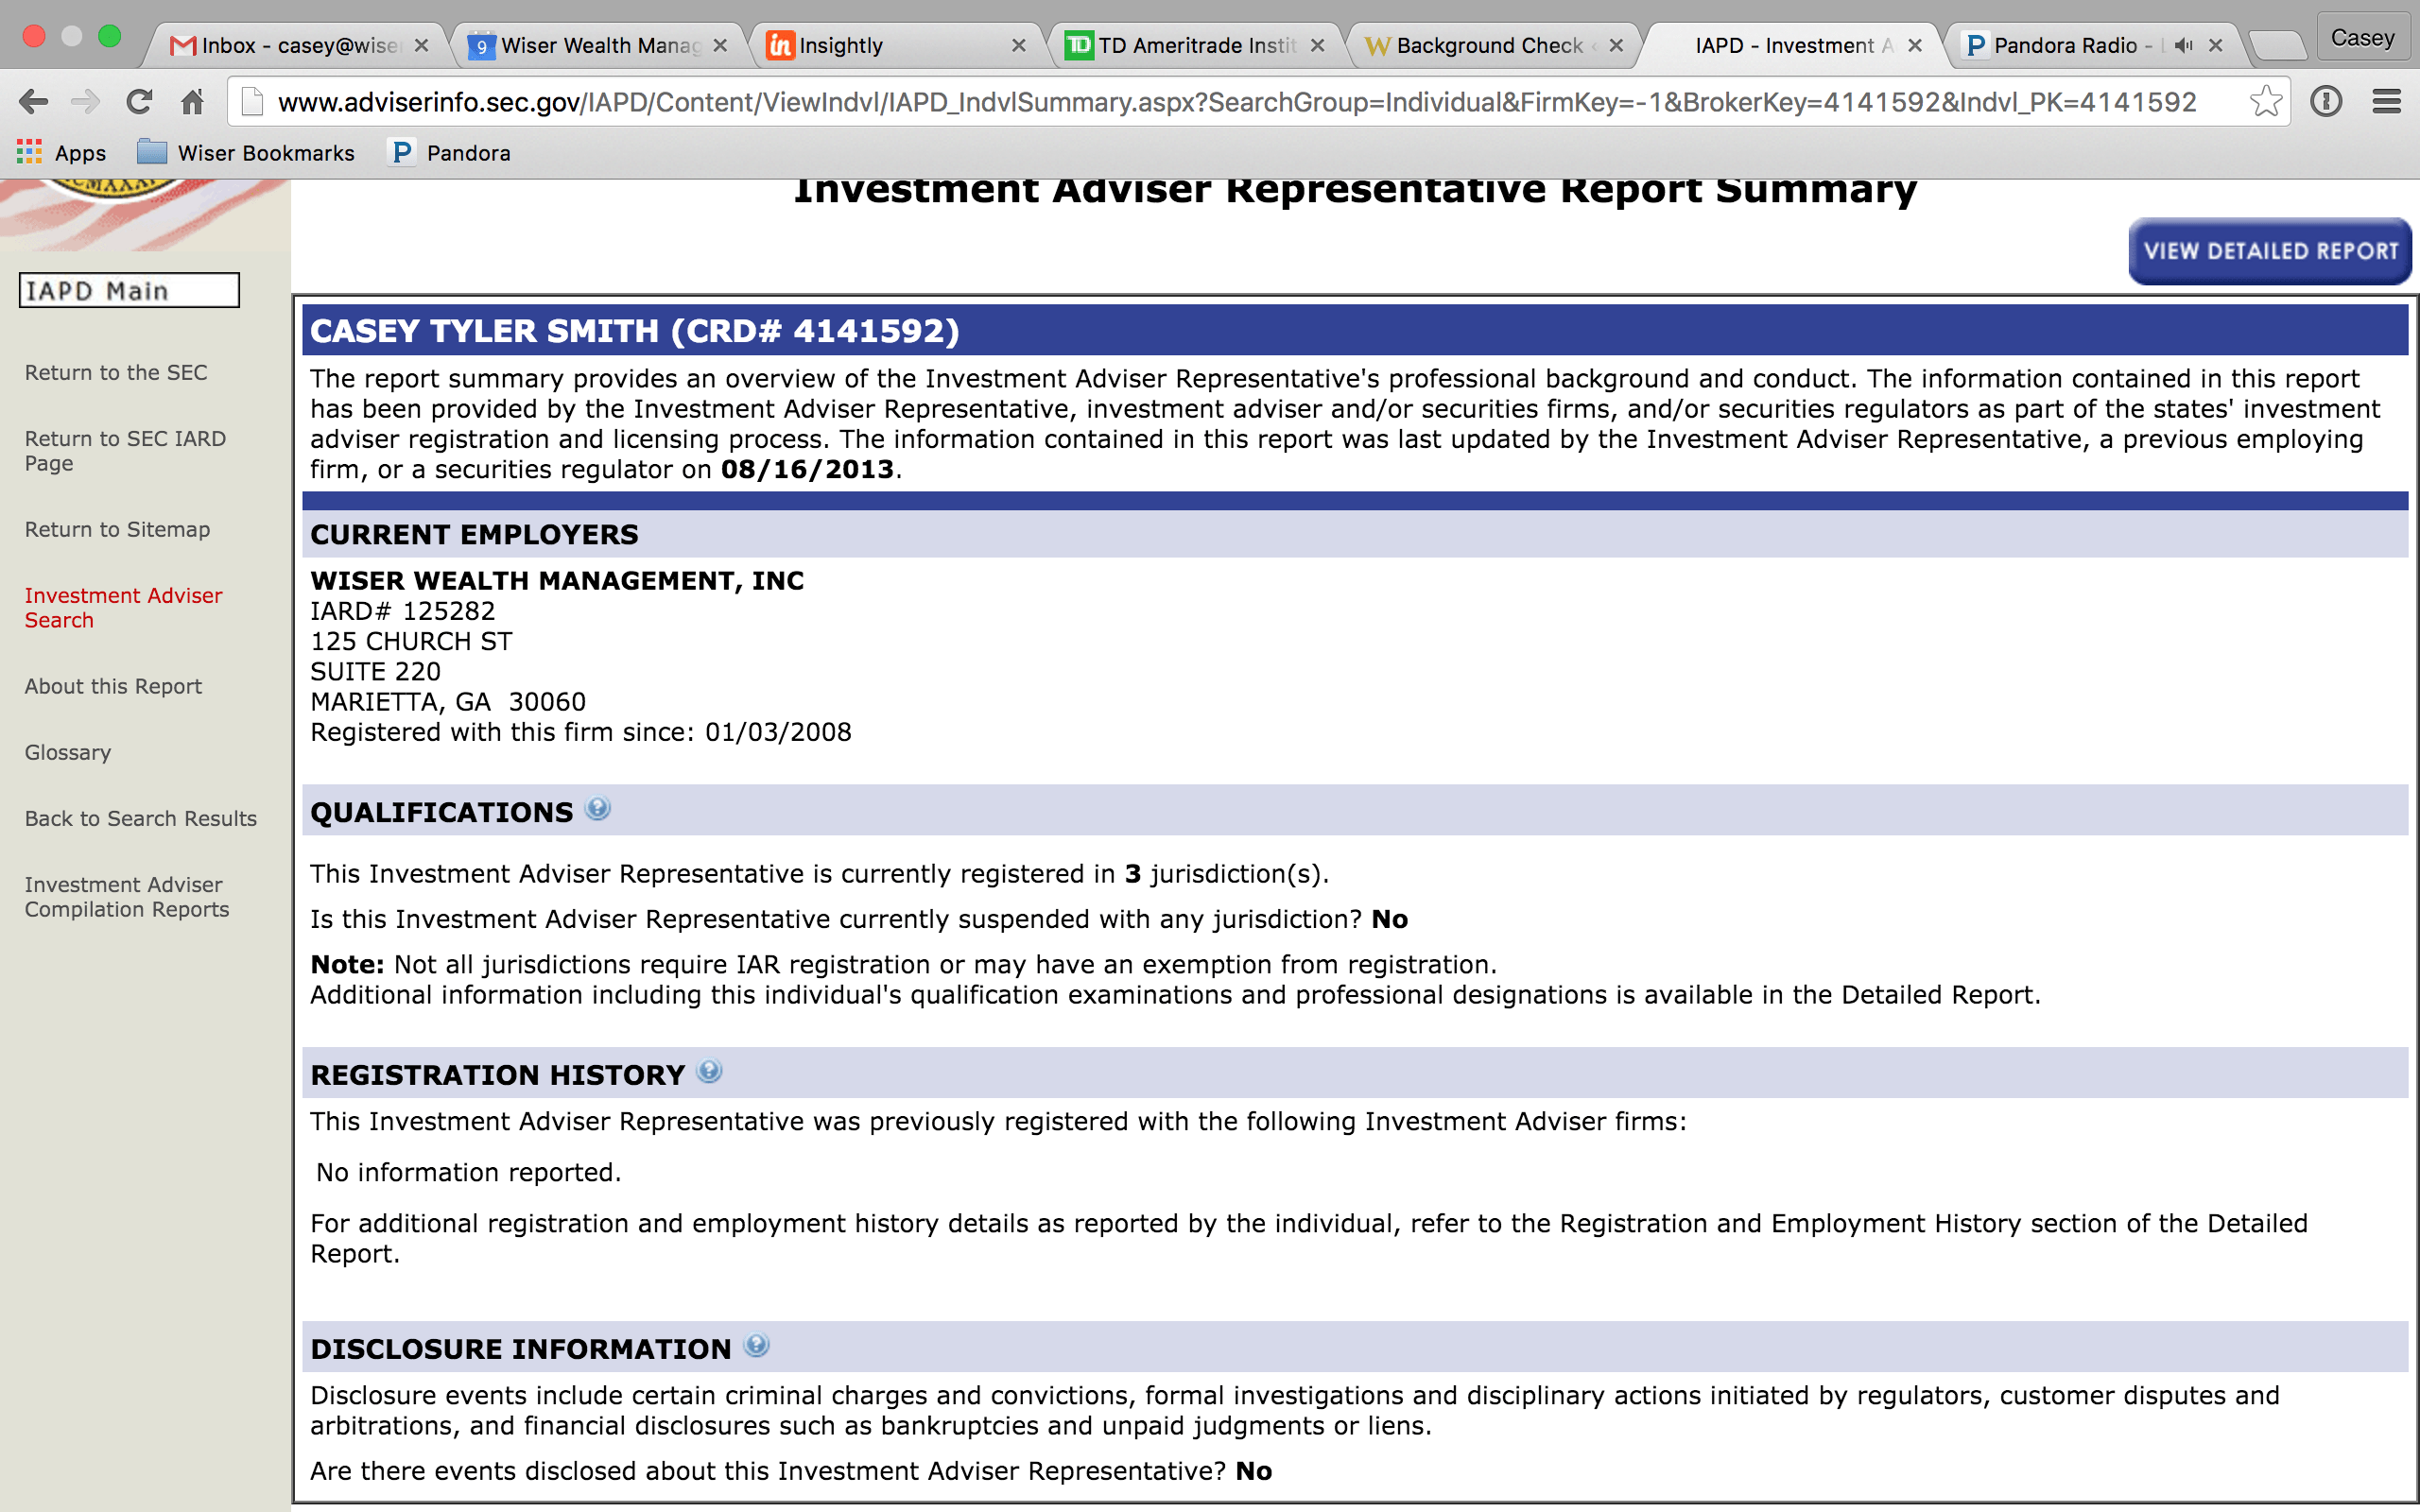The image size is (2420, 1512).
Task: Click the extension icon beside the menu
Action: click(x=2326, y=102)
